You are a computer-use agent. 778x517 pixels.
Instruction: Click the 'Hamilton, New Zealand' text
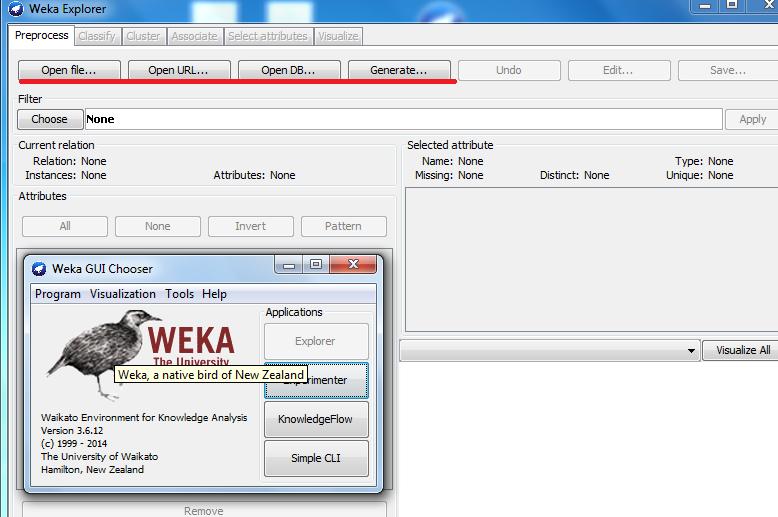[x=92, y=469]
